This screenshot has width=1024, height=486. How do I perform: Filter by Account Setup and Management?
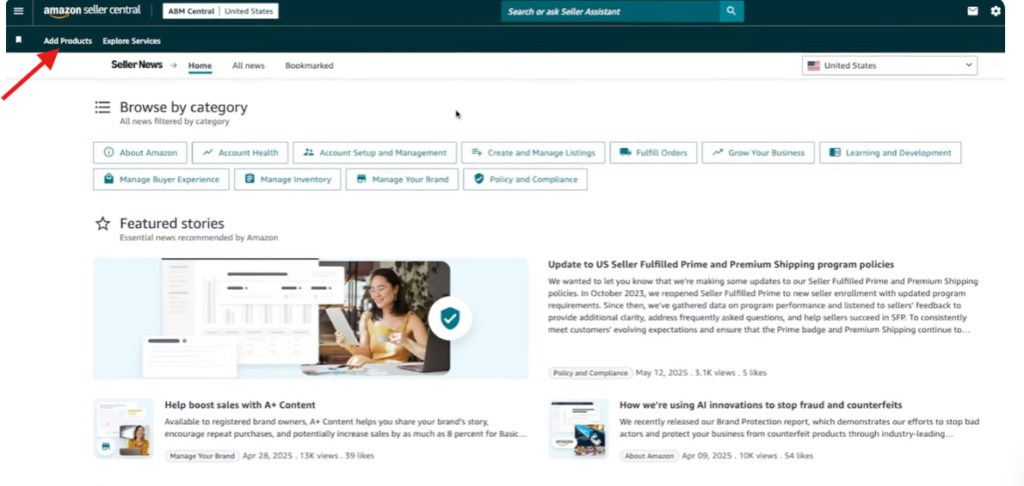point(374,153)
